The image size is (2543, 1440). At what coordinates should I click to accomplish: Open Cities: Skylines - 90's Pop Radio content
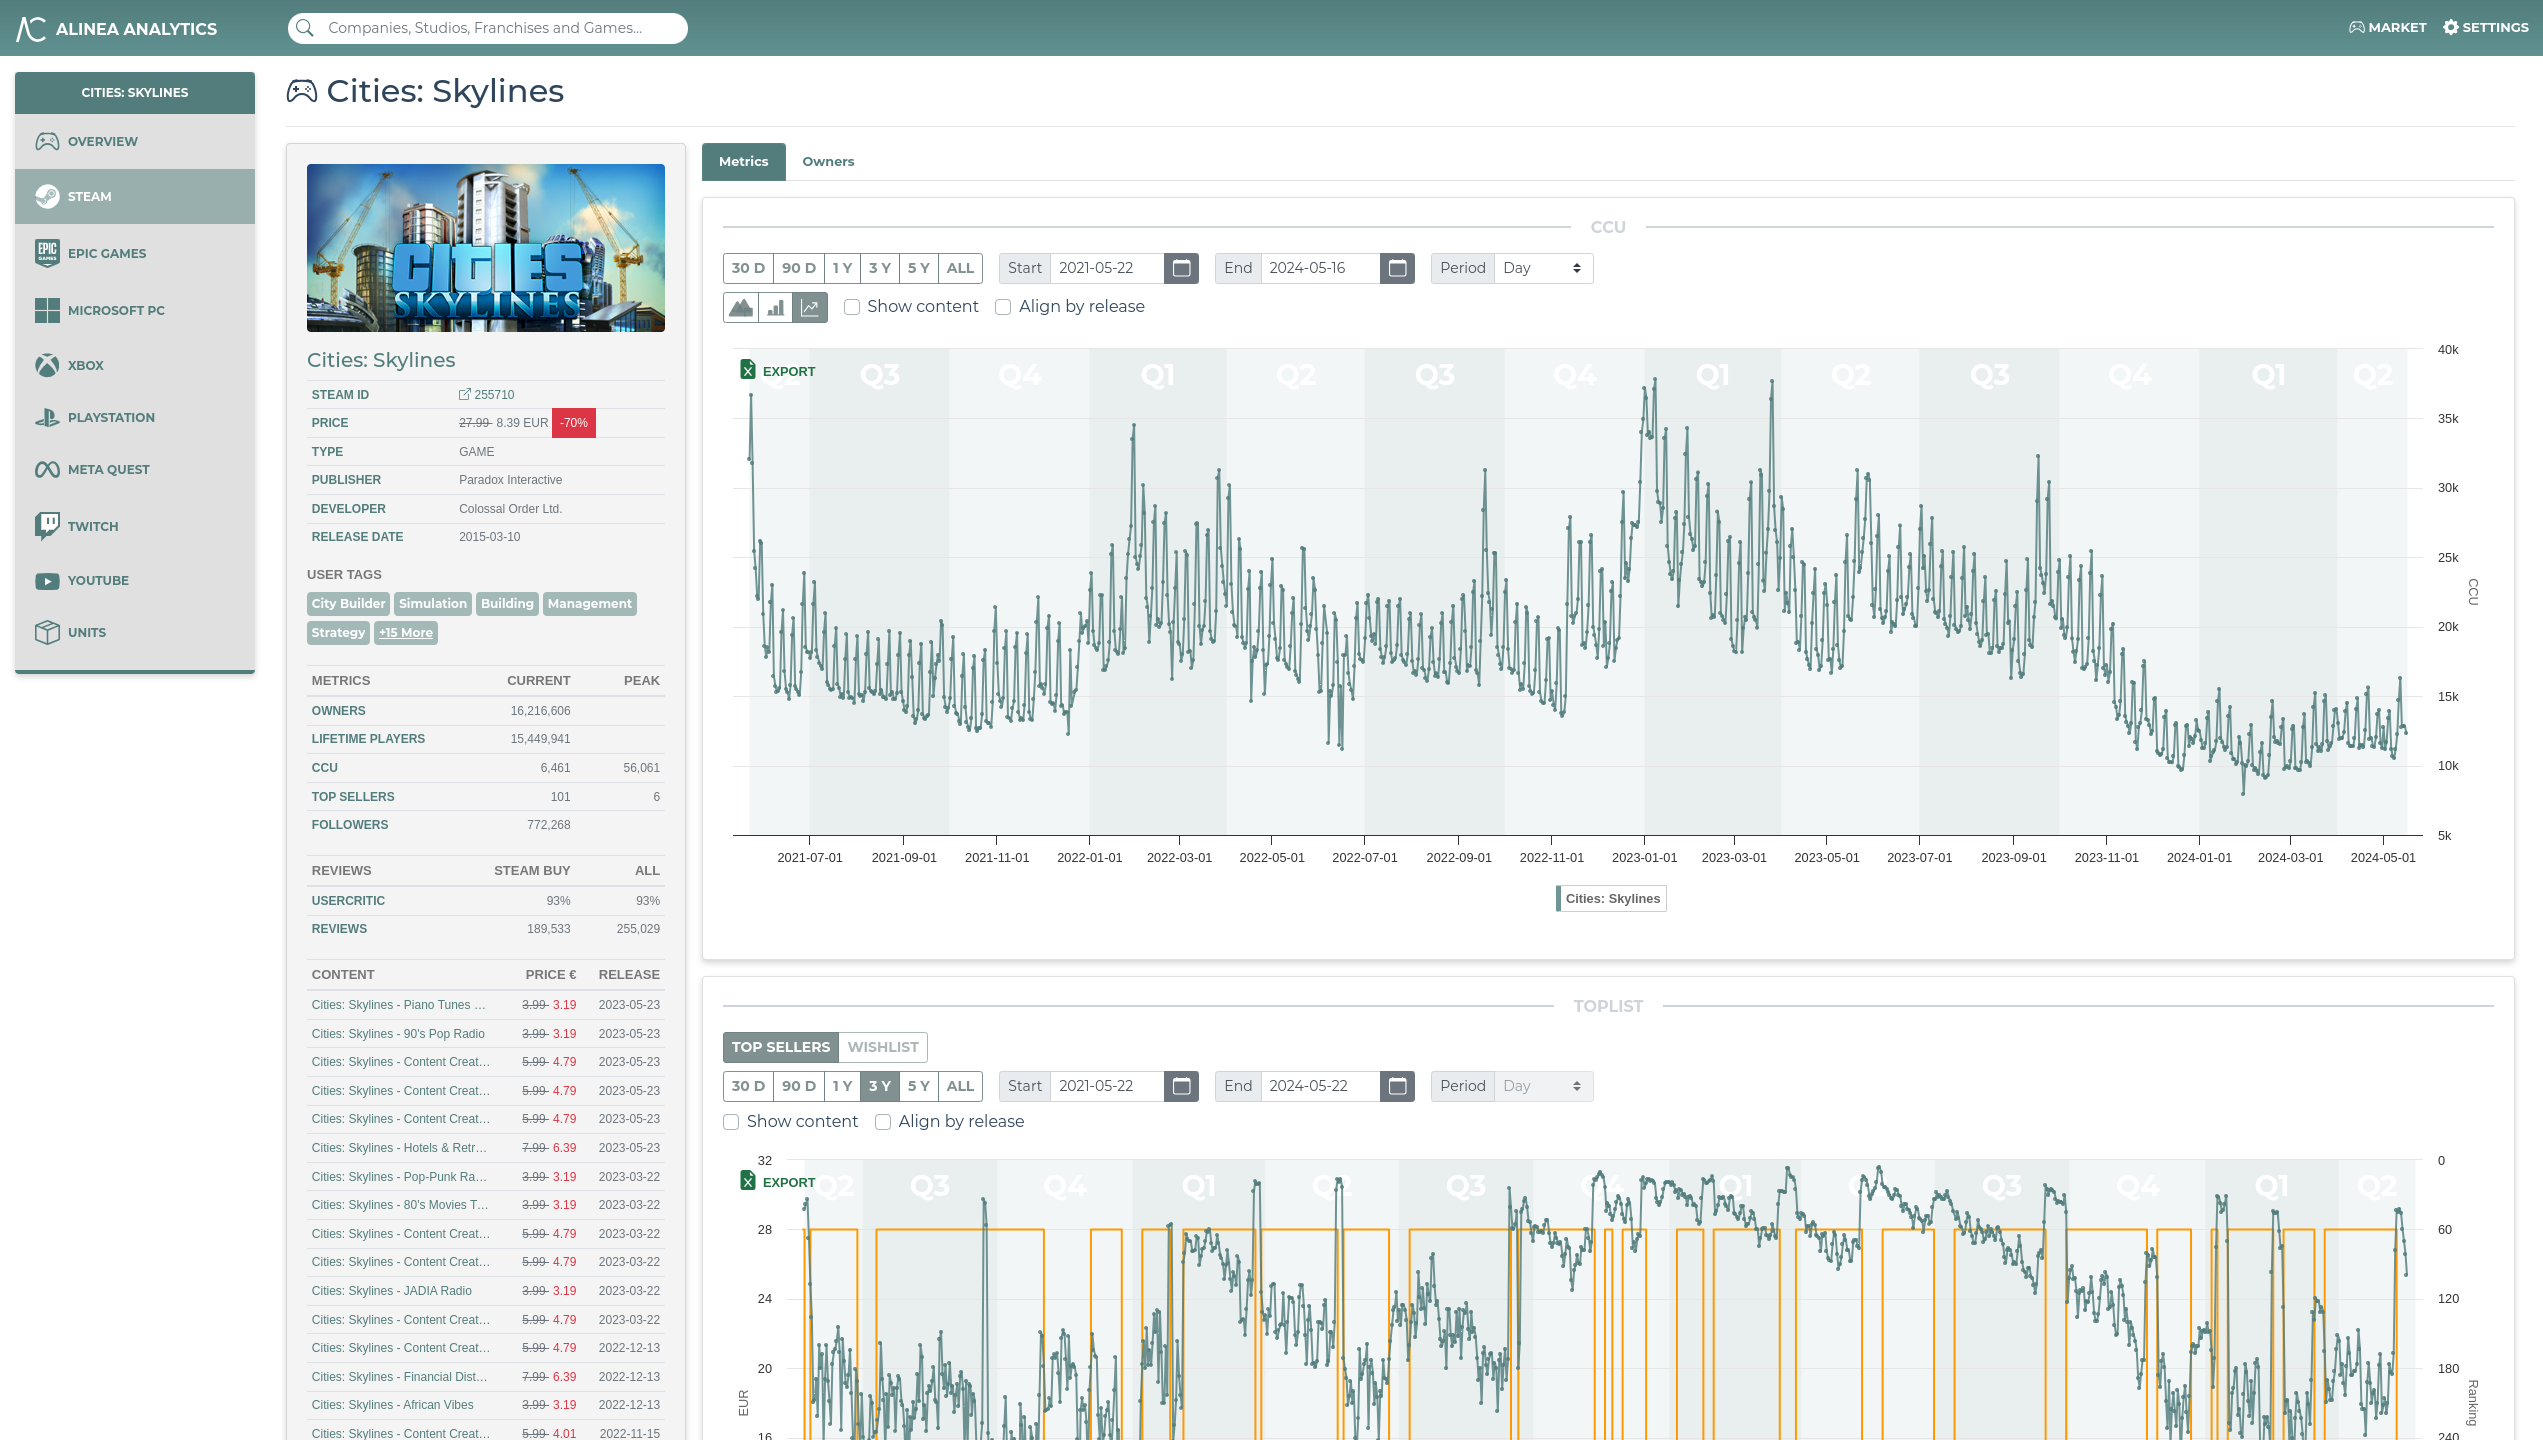[x=398, y=1034]
